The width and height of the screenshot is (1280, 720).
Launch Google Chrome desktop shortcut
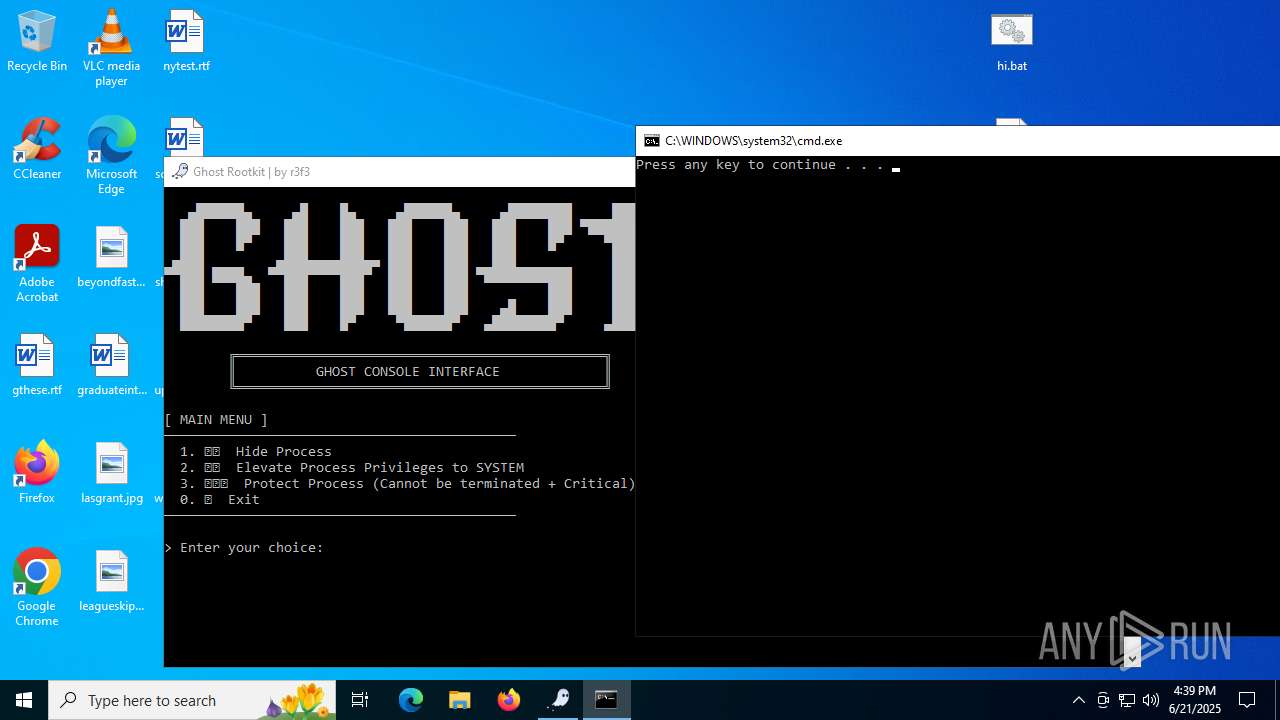tap(37, 588)
